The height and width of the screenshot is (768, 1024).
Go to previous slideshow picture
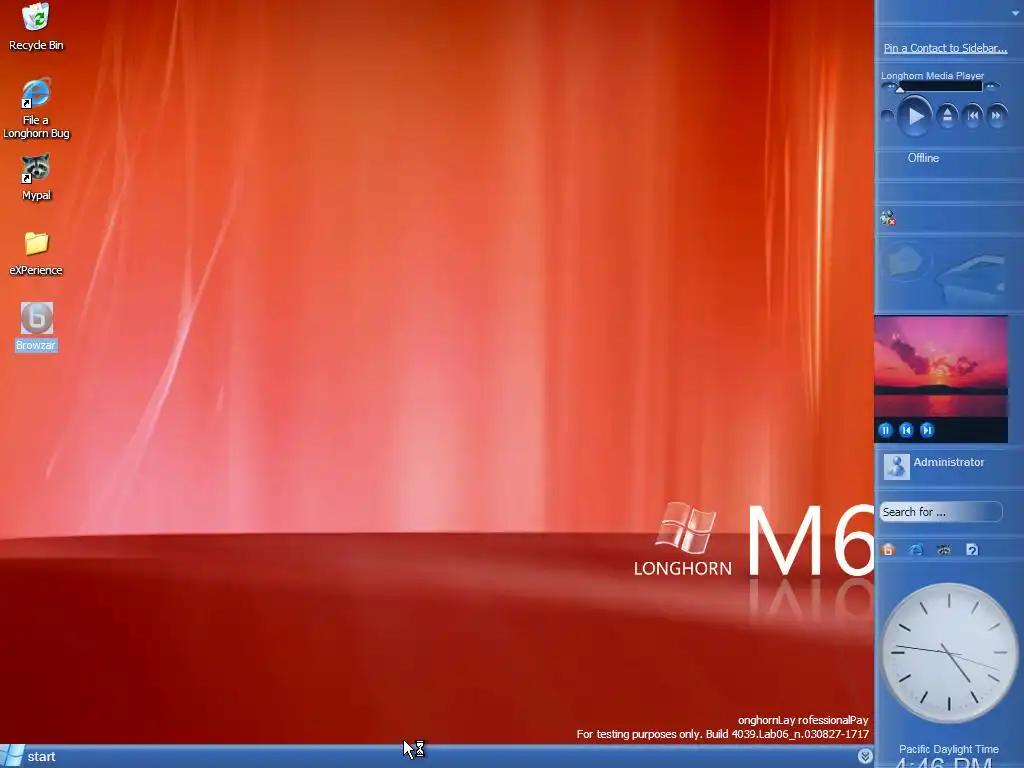tap(906, 430)
